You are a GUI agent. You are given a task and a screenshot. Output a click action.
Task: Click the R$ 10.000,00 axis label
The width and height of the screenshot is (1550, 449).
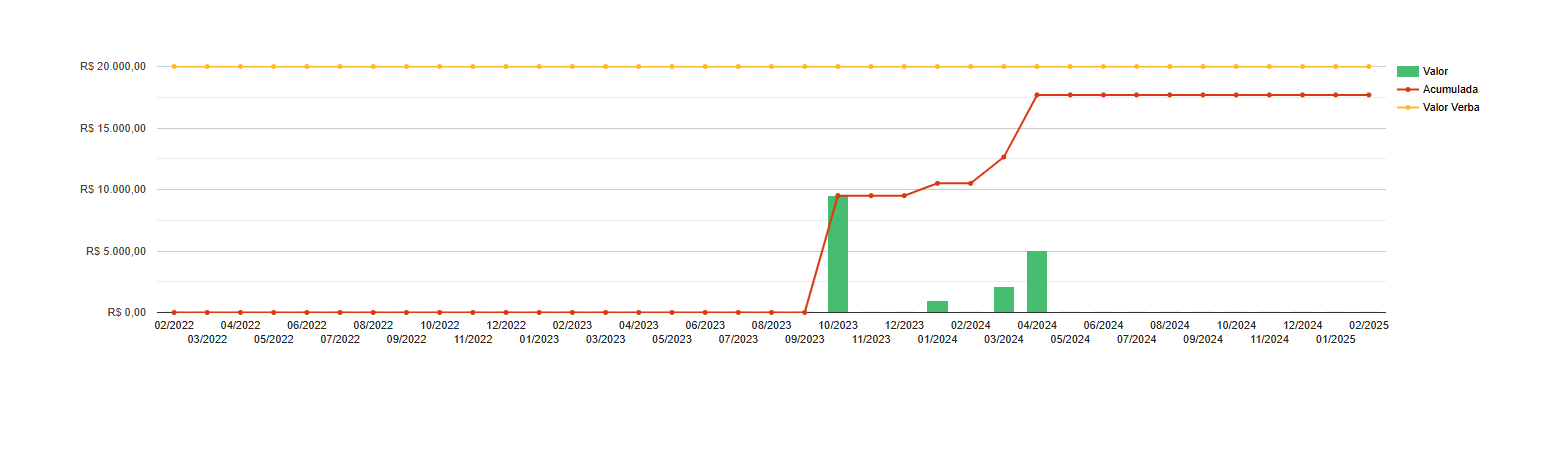[x=113, y=189]
